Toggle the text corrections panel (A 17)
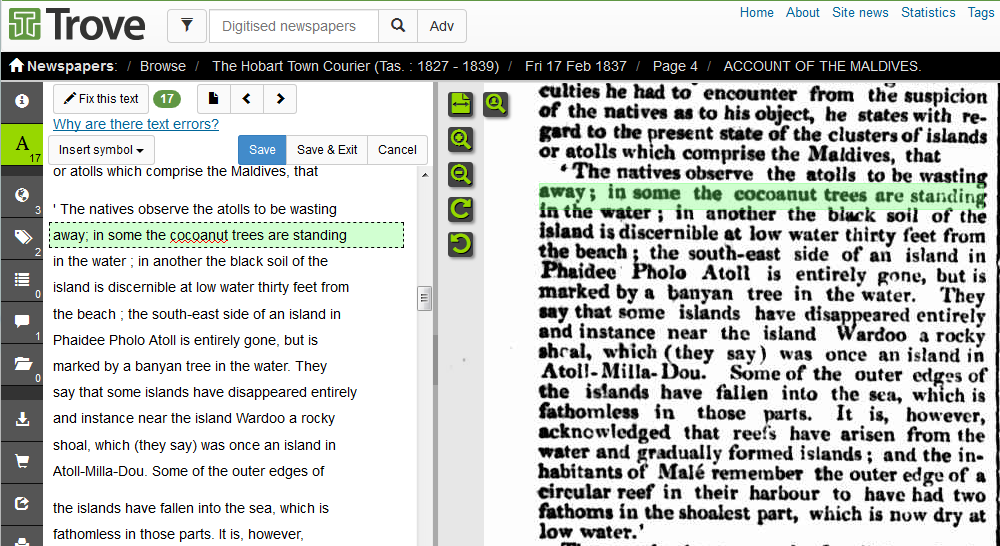The height and width of the screenshot is (546, 1000). click(21, 144)
